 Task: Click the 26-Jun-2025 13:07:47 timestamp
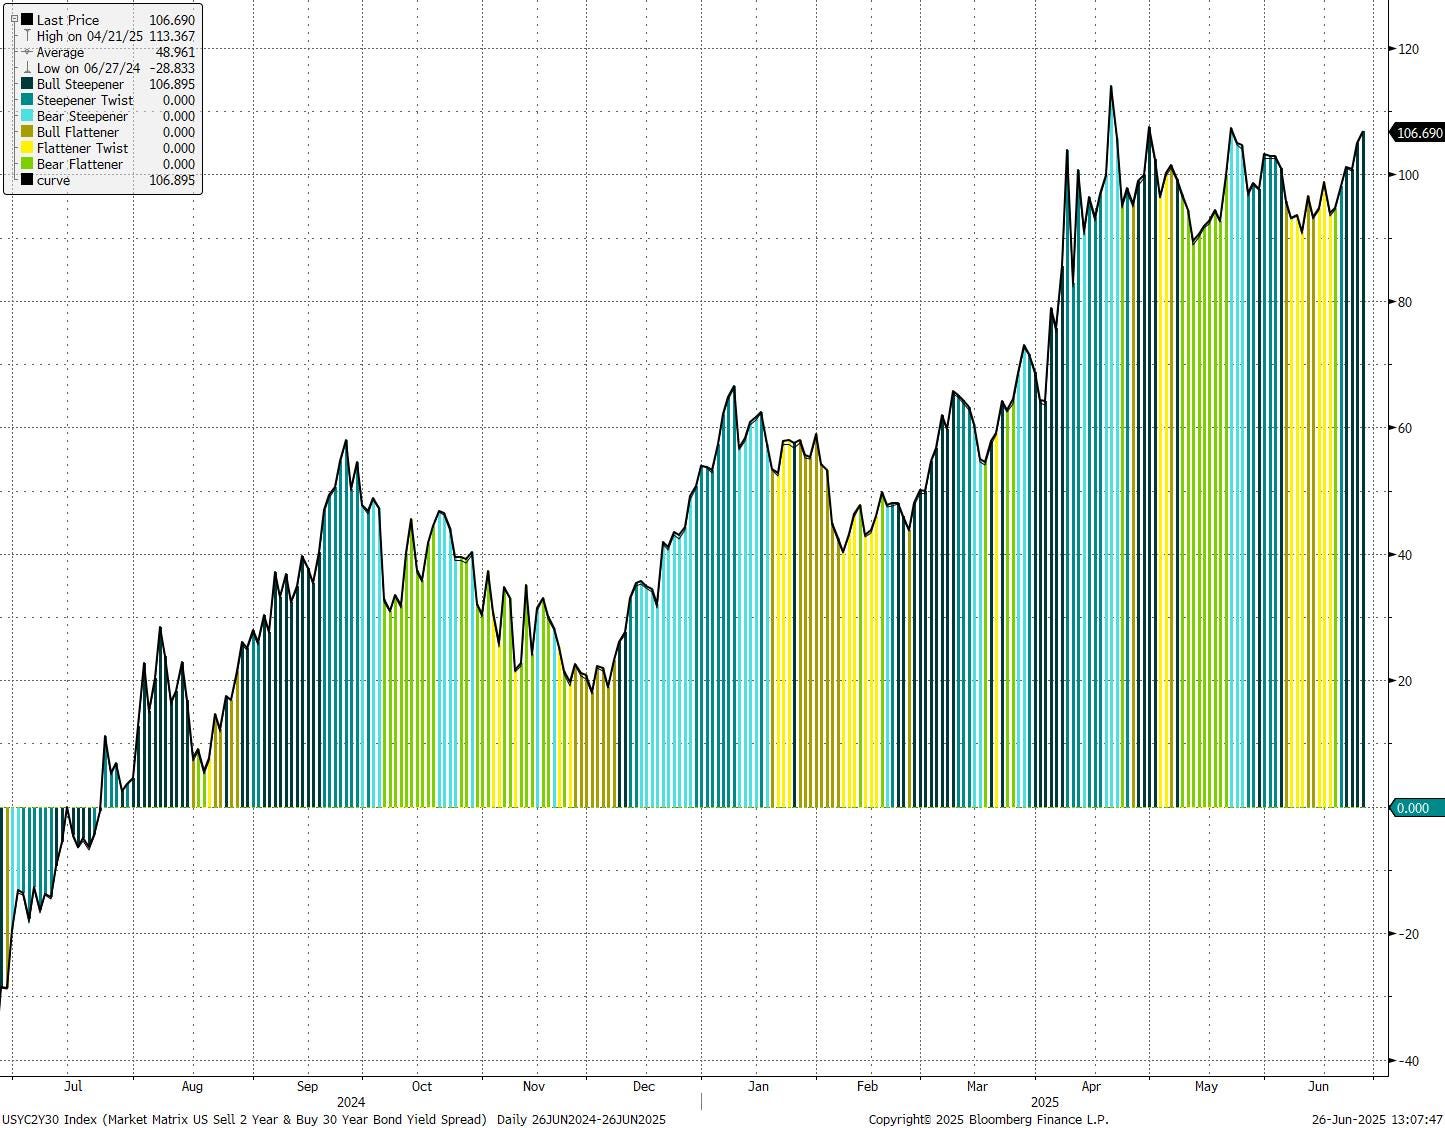coord(1377,1119)
